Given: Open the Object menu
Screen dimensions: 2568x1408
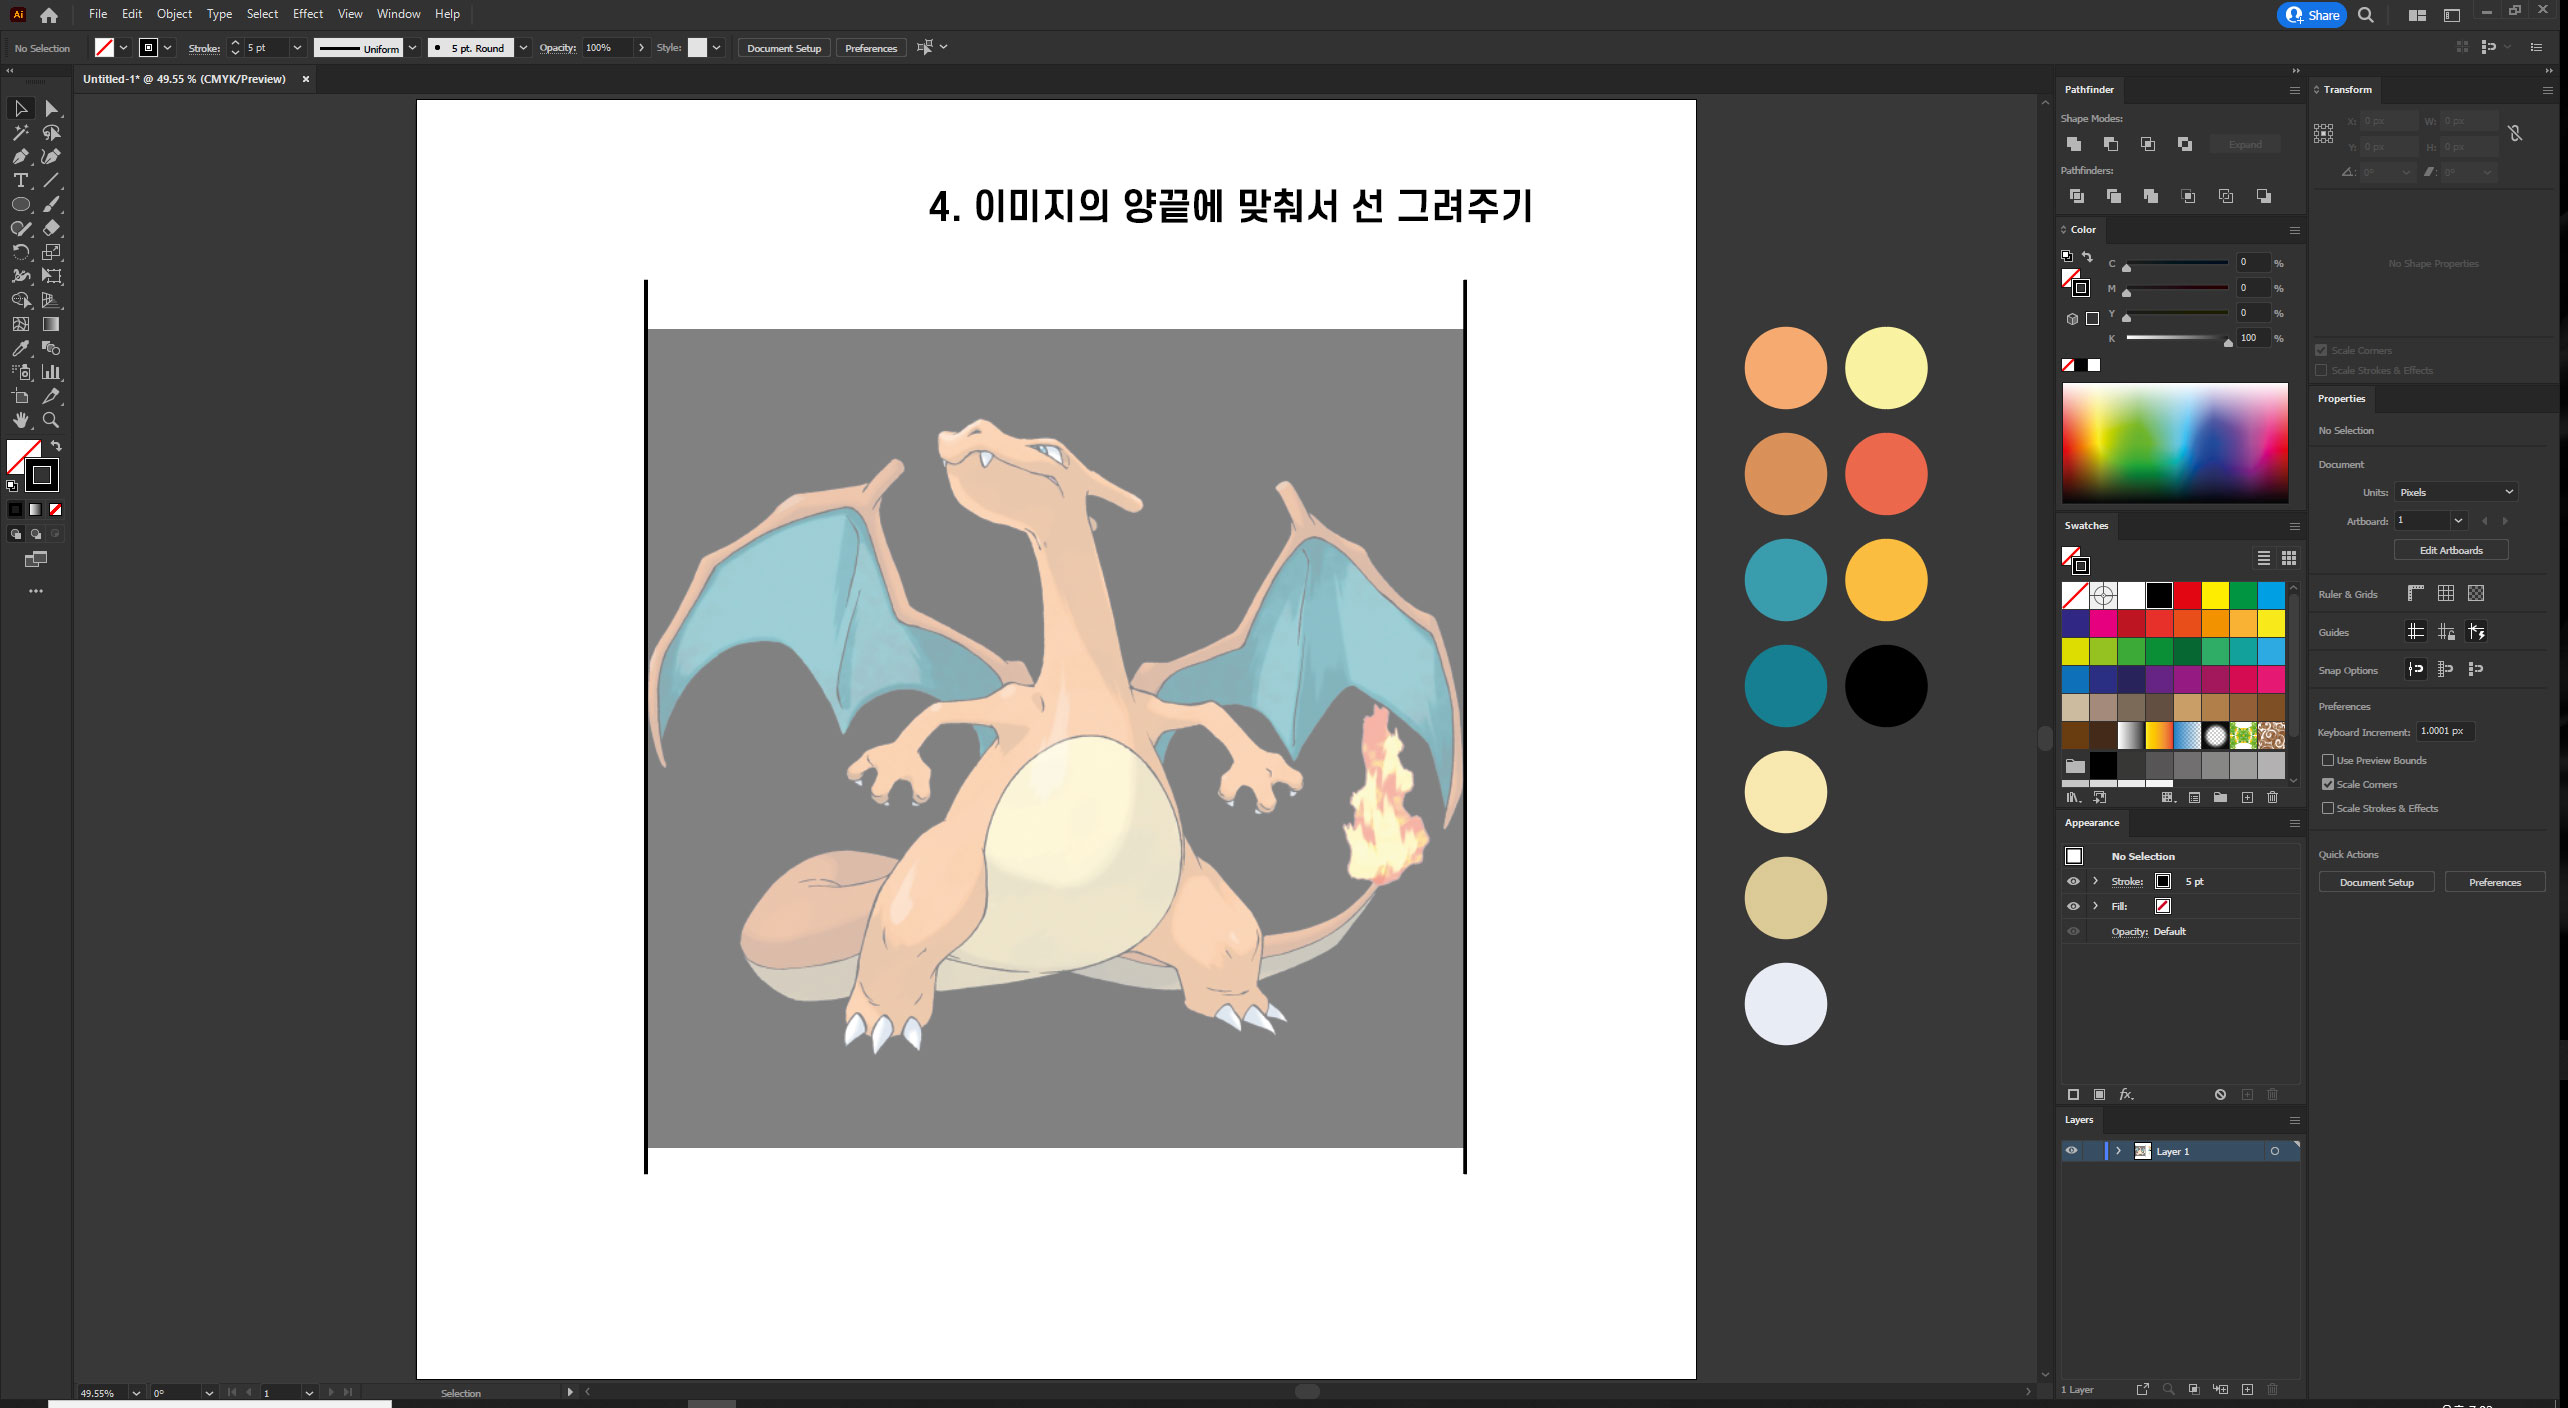Looking at the screenshot, I should click(174, 14).
